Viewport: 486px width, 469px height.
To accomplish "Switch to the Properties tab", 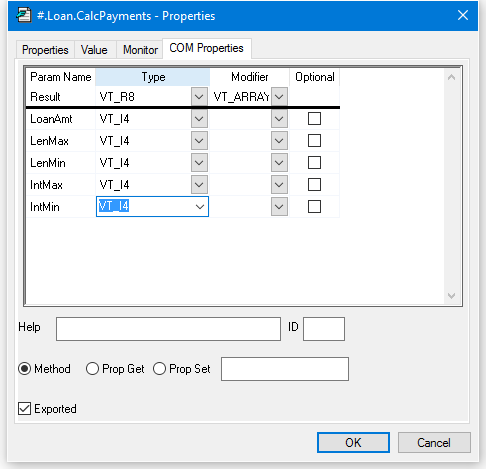I will (45, 50).
